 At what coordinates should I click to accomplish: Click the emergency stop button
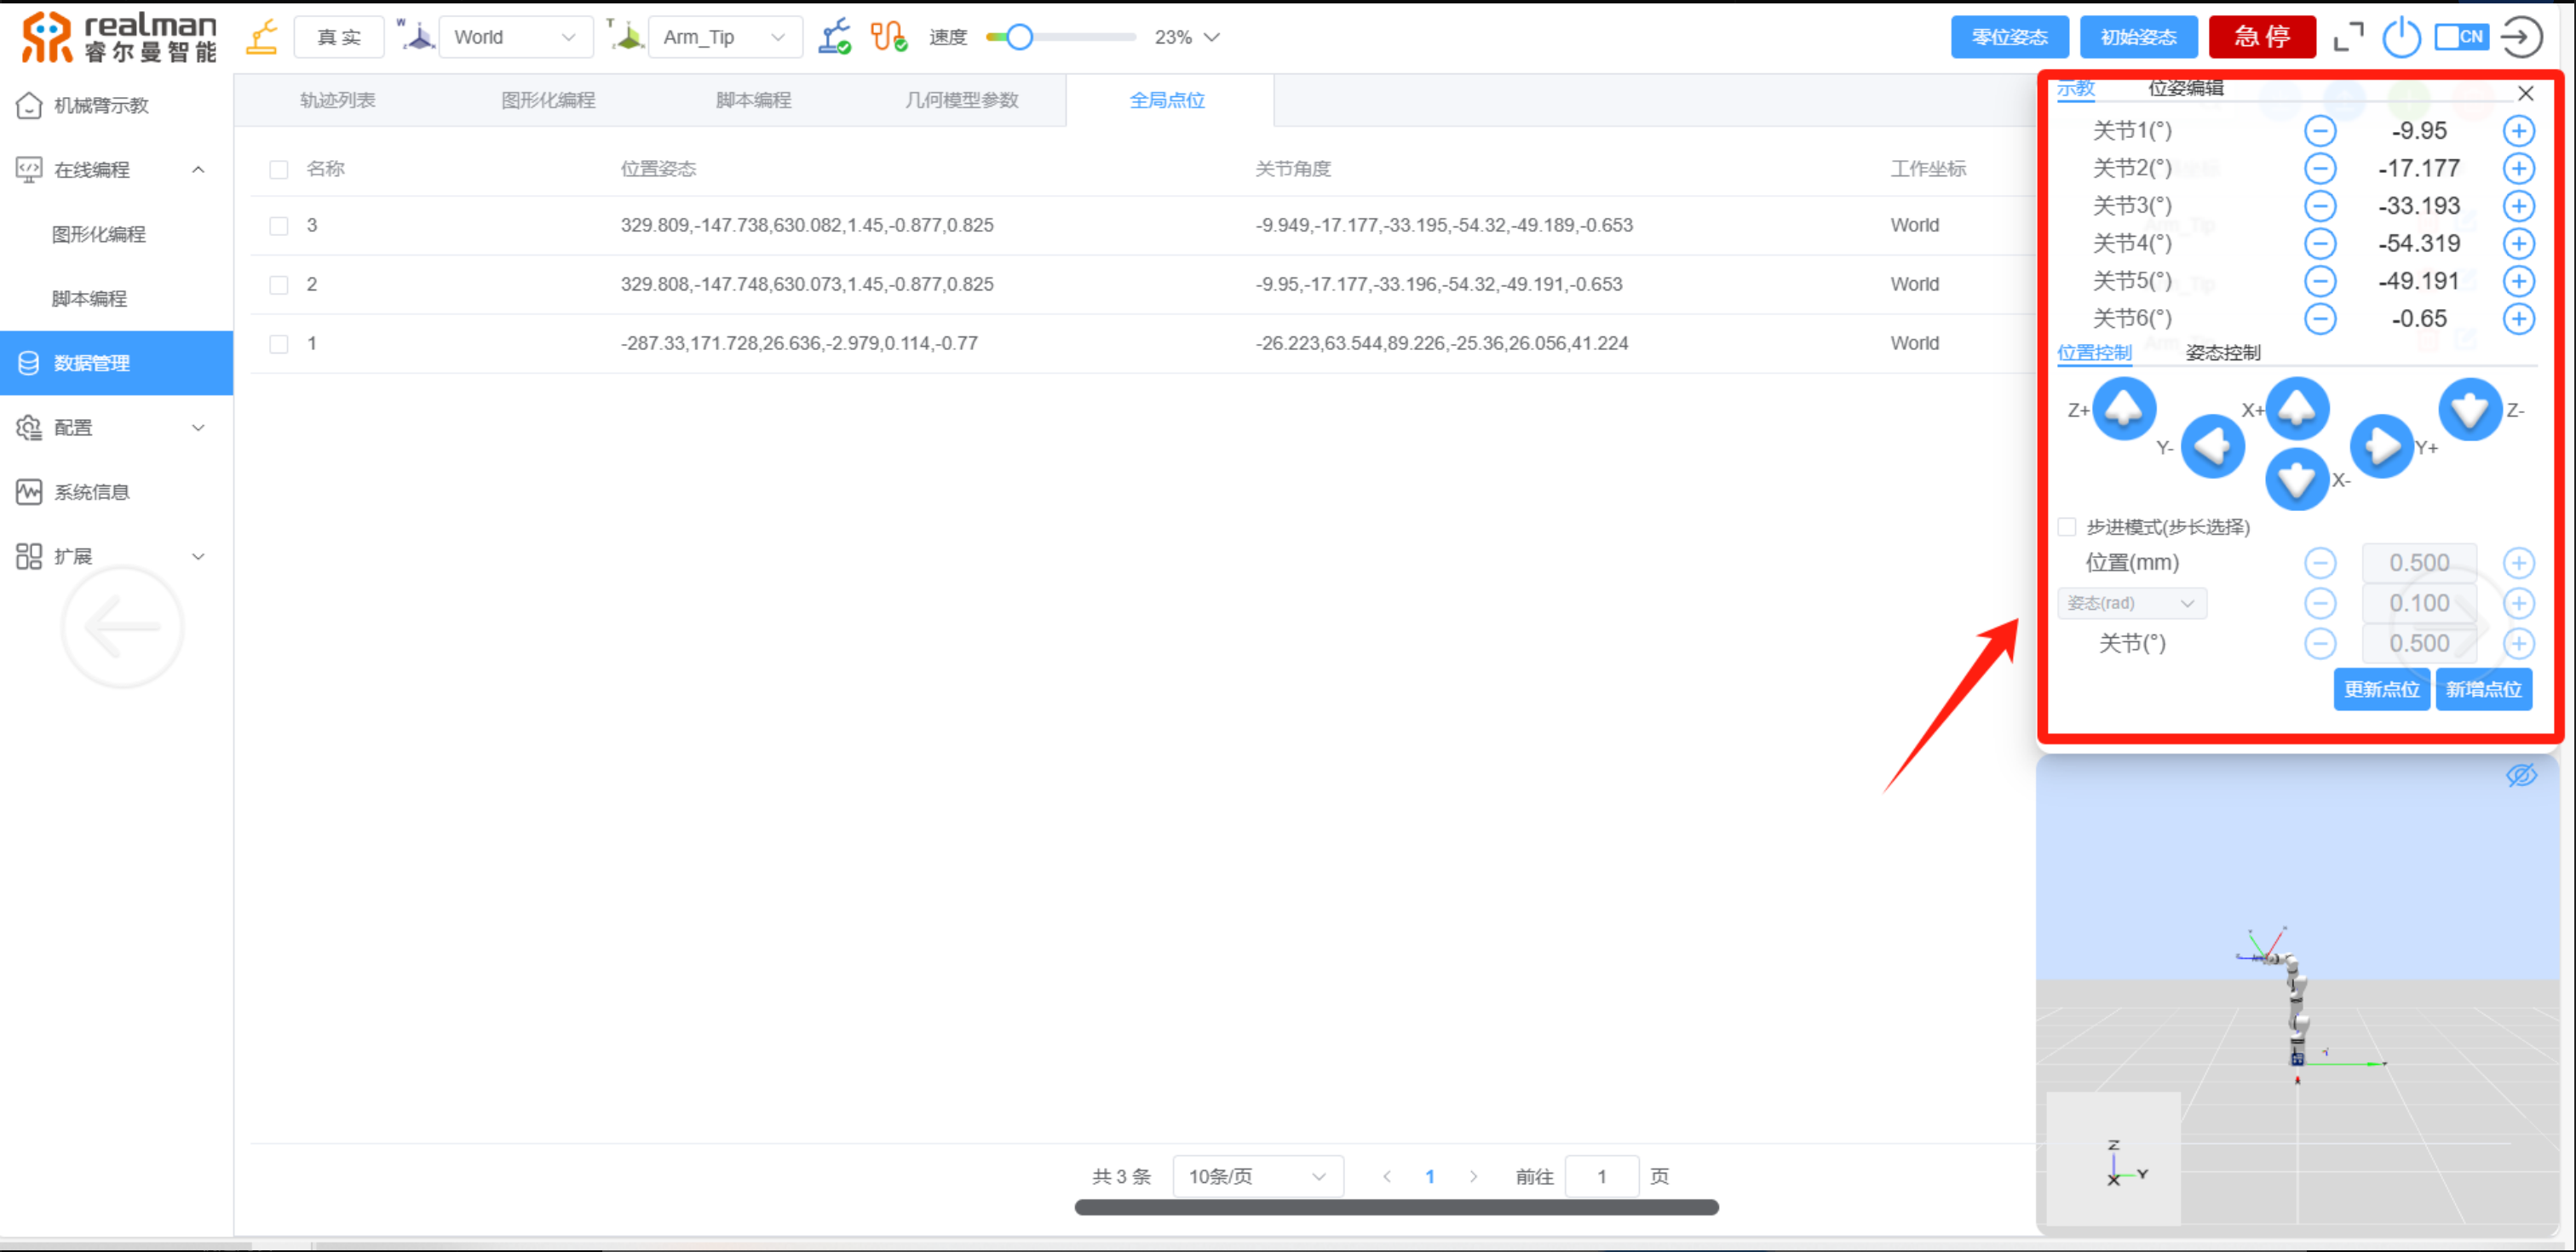(2264, 36)
